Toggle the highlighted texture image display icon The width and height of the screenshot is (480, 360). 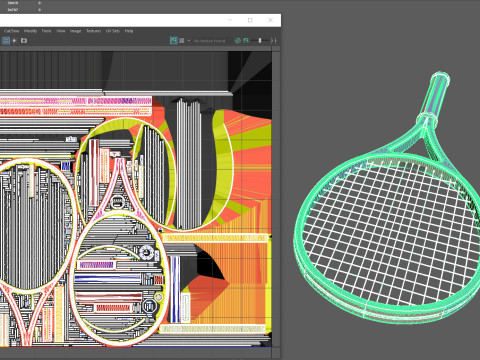[x=173, y=41]
